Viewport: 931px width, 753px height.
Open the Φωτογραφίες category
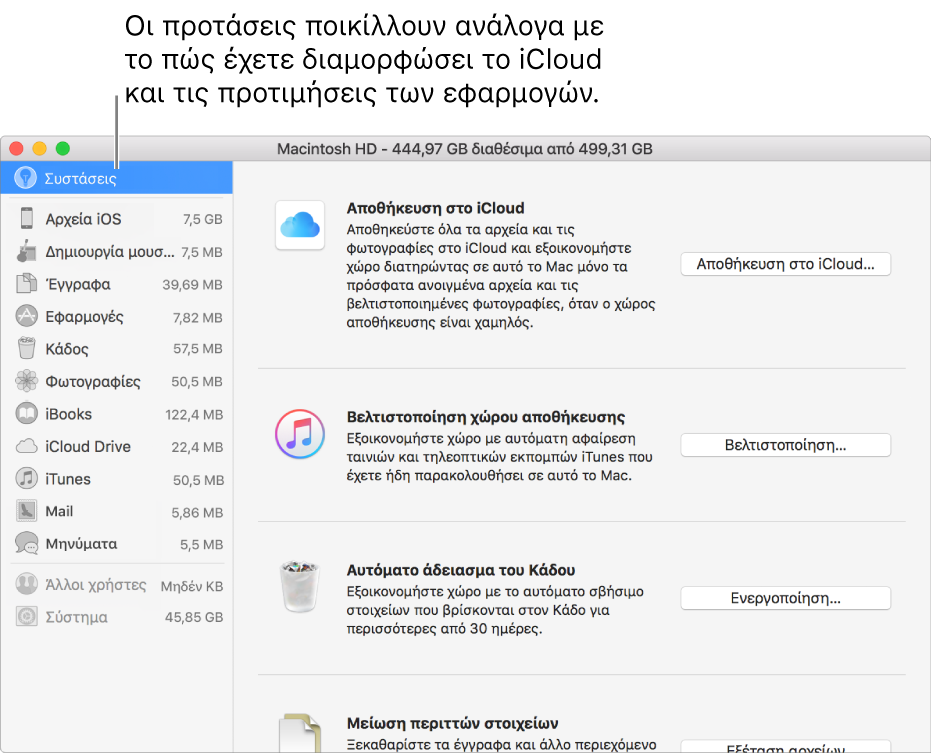click(x=116, y=381)
